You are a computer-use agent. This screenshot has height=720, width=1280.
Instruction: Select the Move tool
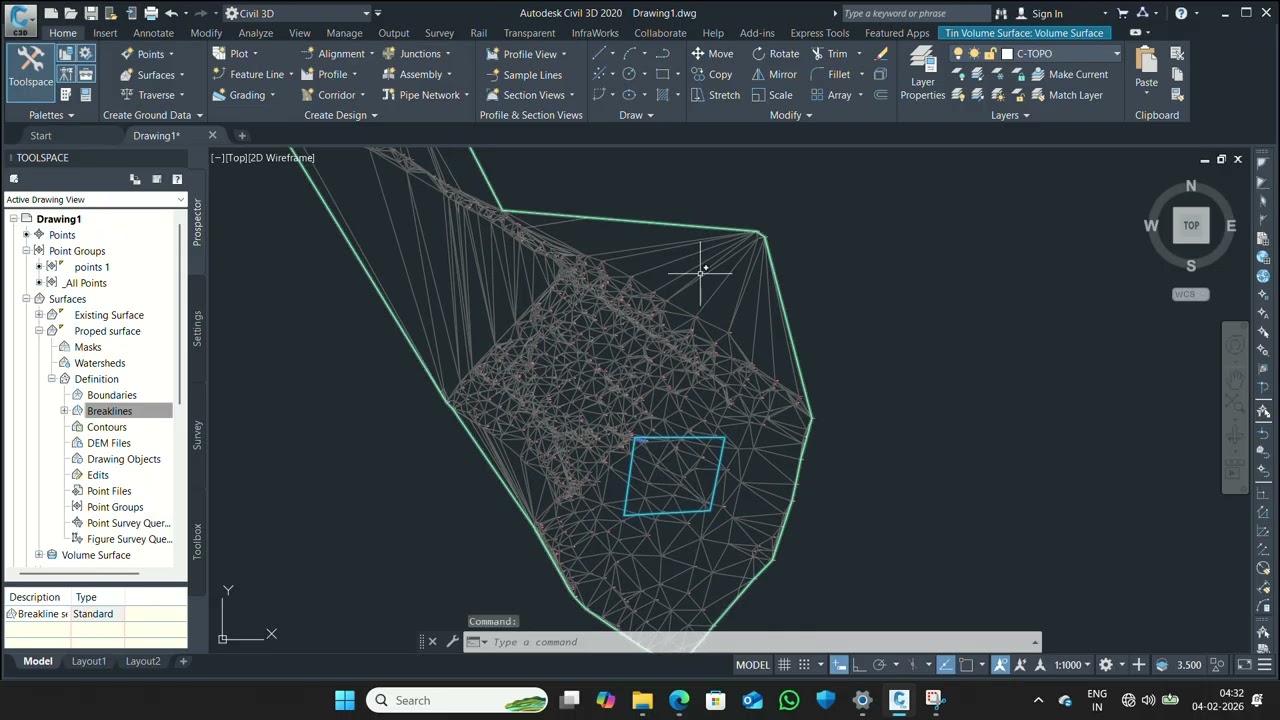tap(711, 54)
